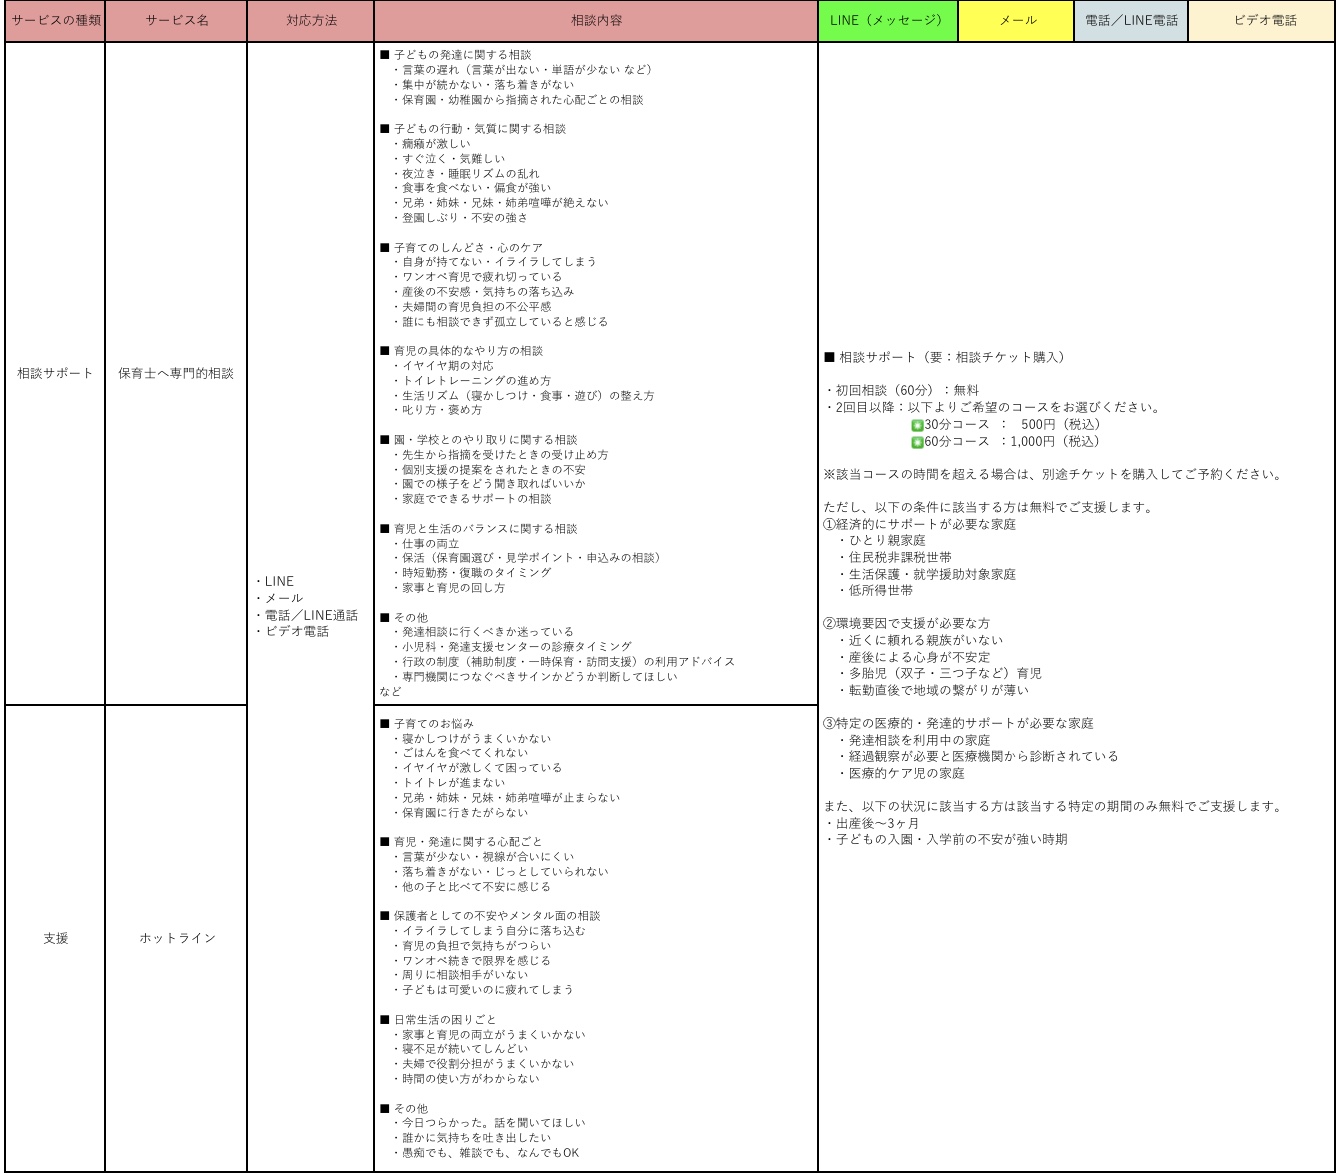Click the 対応方法 column header
Image resolution: width=1337 pixels, height=1173 pixels.
310,21
